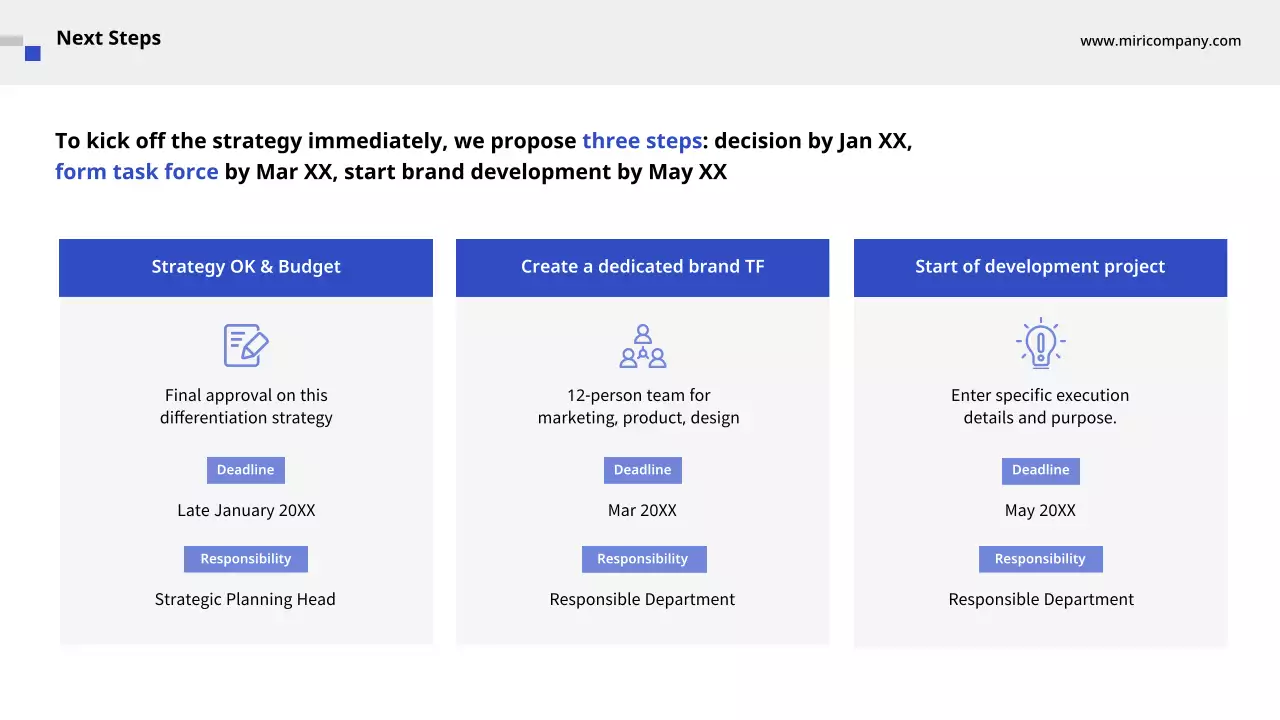Click the 'Next Steps' slide title
The image size is (1280, 720).
click(108, 38)
